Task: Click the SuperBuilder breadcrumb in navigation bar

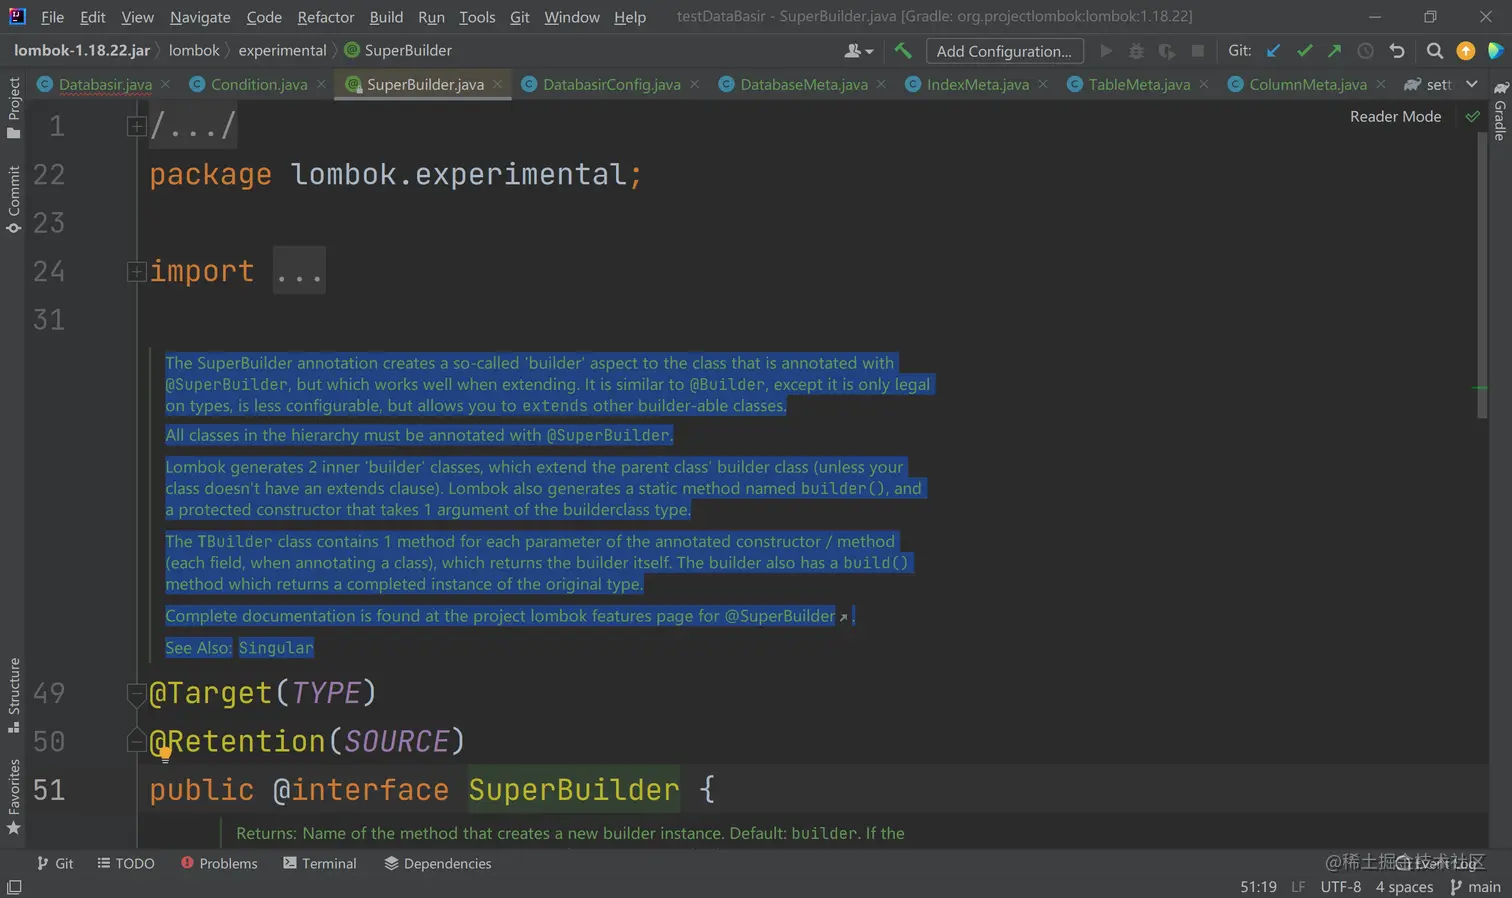Action: [398, 50]
